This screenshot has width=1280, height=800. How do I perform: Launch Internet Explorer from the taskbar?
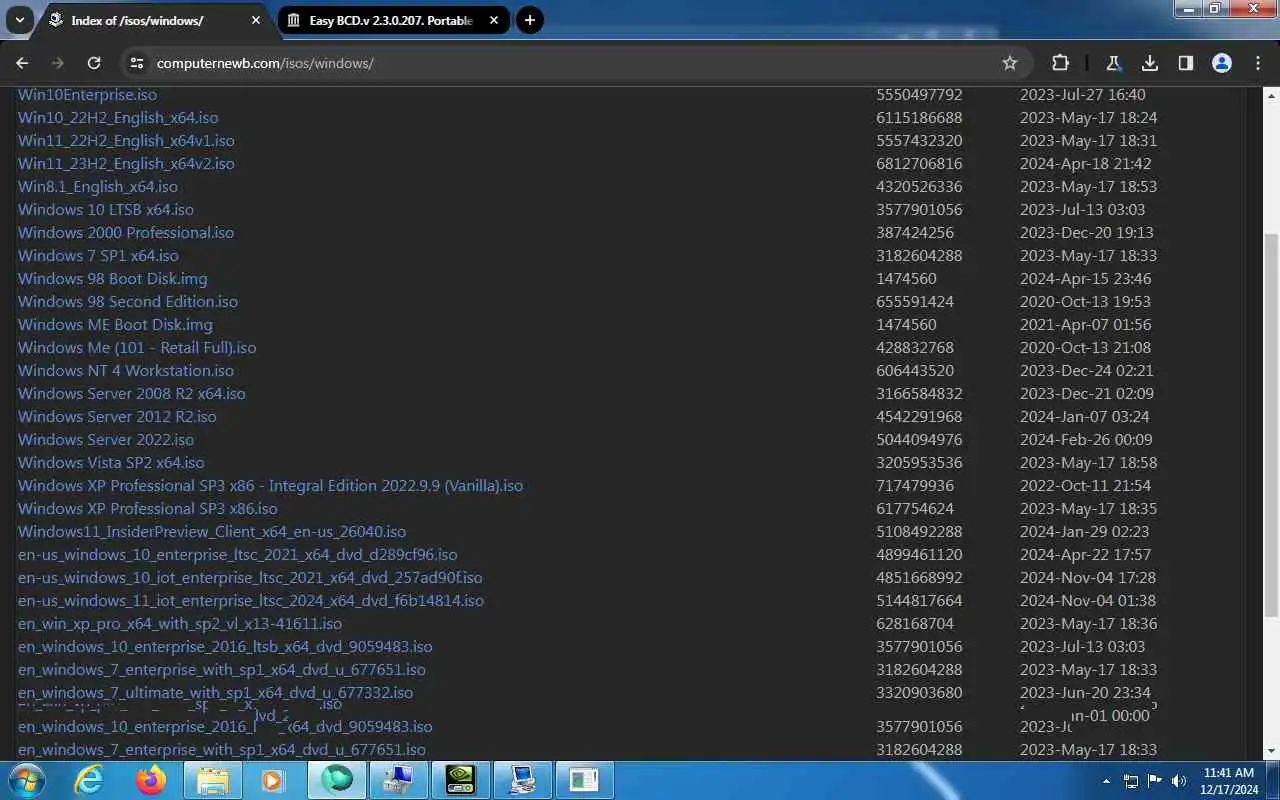click(x=89, y=780)
